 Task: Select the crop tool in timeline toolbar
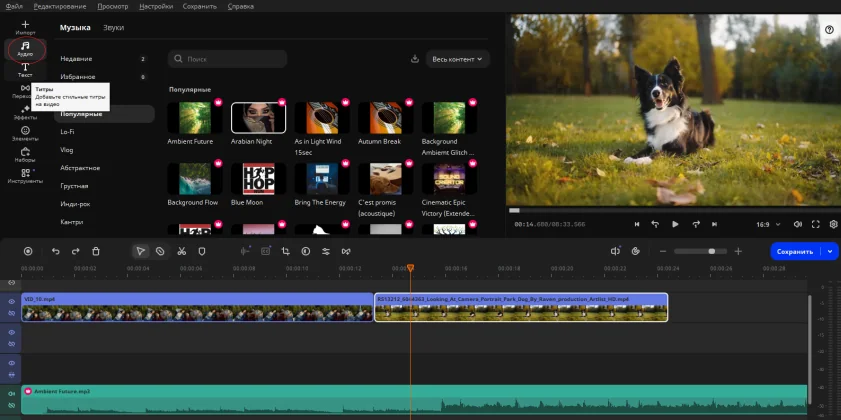(x=285, y=251)
